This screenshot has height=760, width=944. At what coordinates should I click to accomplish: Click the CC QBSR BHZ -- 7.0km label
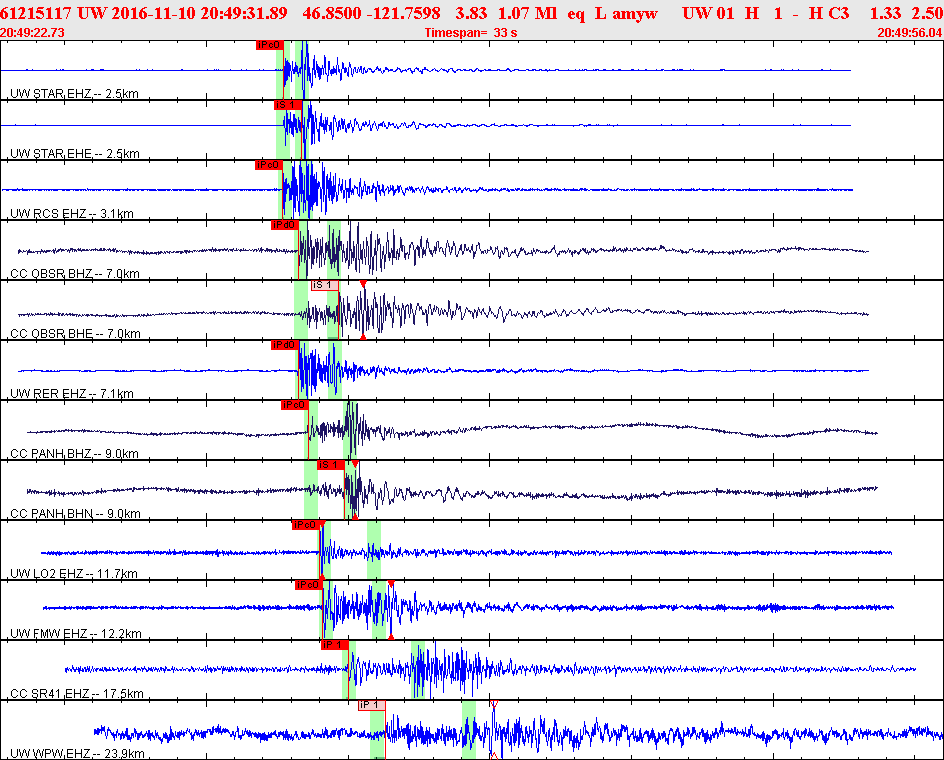point(75,274)
